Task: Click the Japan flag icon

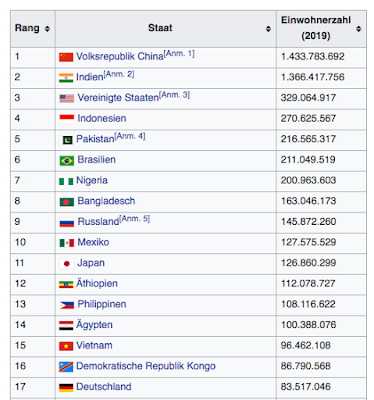Action: point(67,264)
